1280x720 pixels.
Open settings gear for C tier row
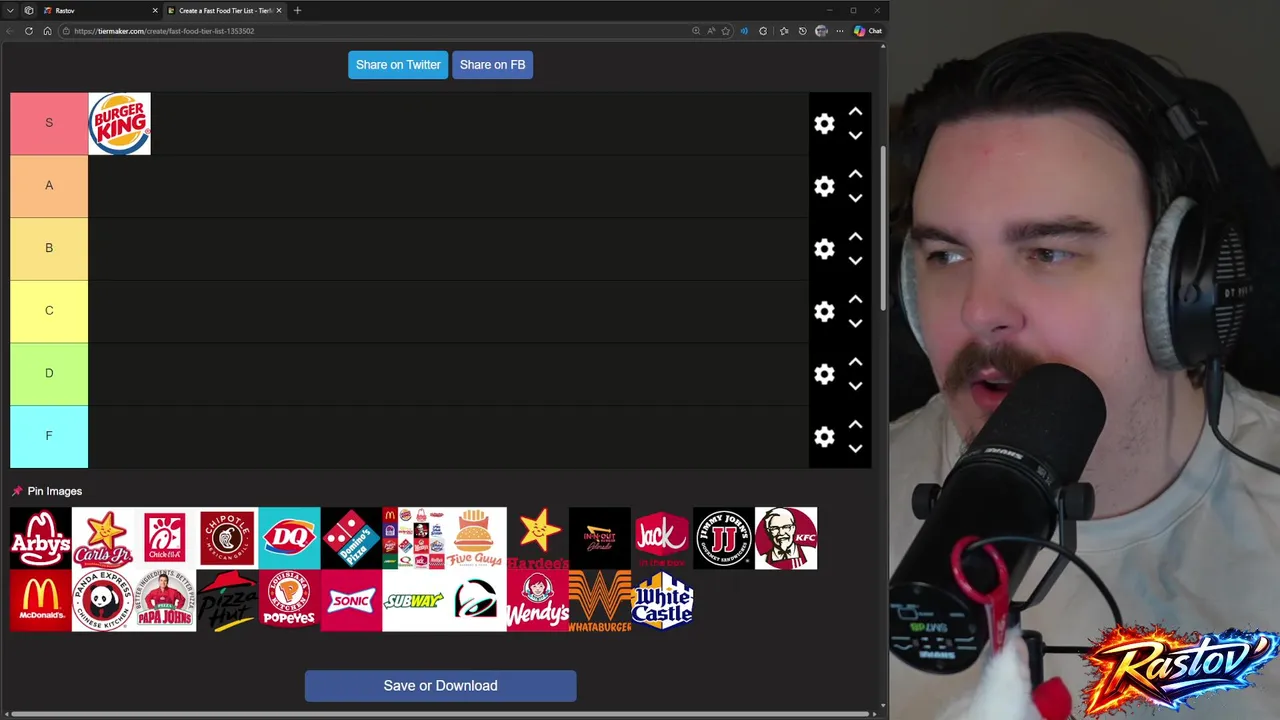(824, 312)
